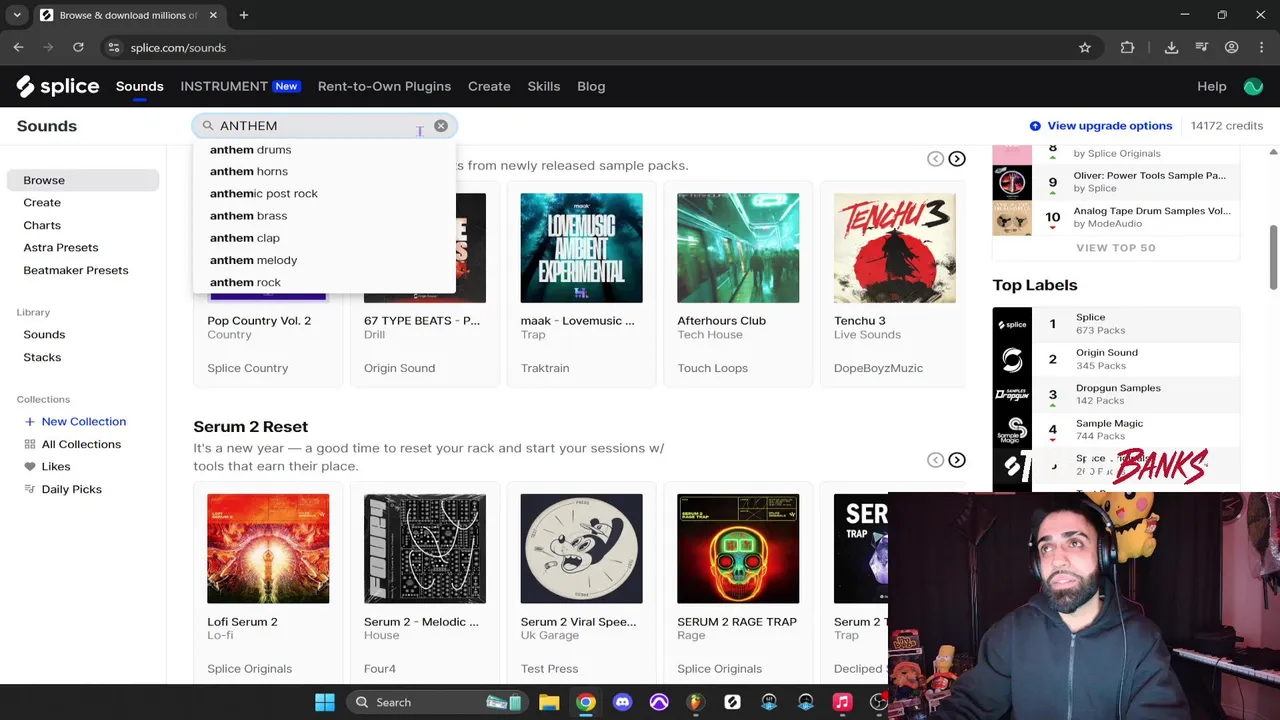Viewport: 1280px width, 720px height.
Task: Go to previous newly released packs carousel arrow
Action: point(935,159)
